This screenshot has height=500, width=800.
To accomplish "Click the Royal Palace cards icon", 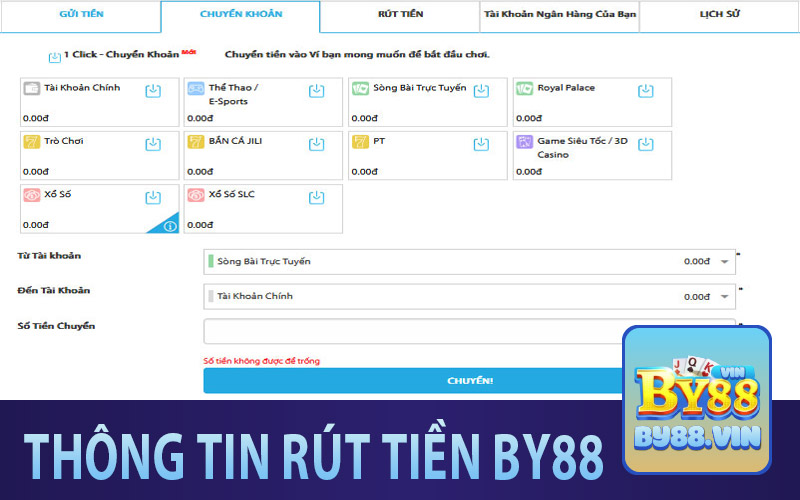I will [524, 88].
